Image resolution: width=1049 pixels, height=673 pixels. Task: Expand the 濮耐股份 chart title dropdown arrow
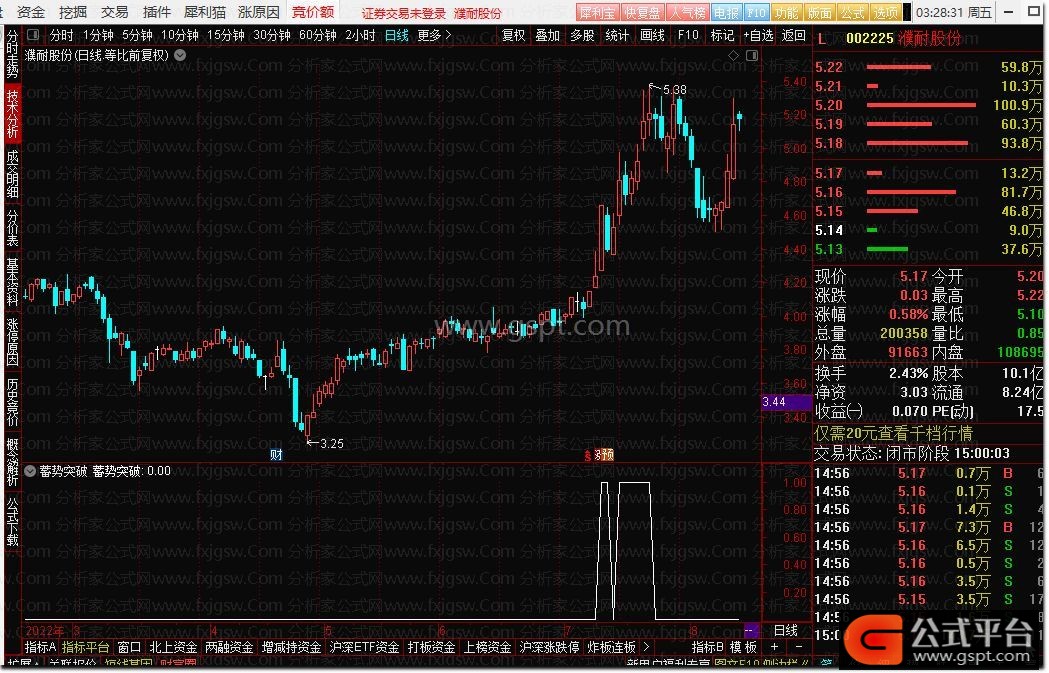coord(181,56)
